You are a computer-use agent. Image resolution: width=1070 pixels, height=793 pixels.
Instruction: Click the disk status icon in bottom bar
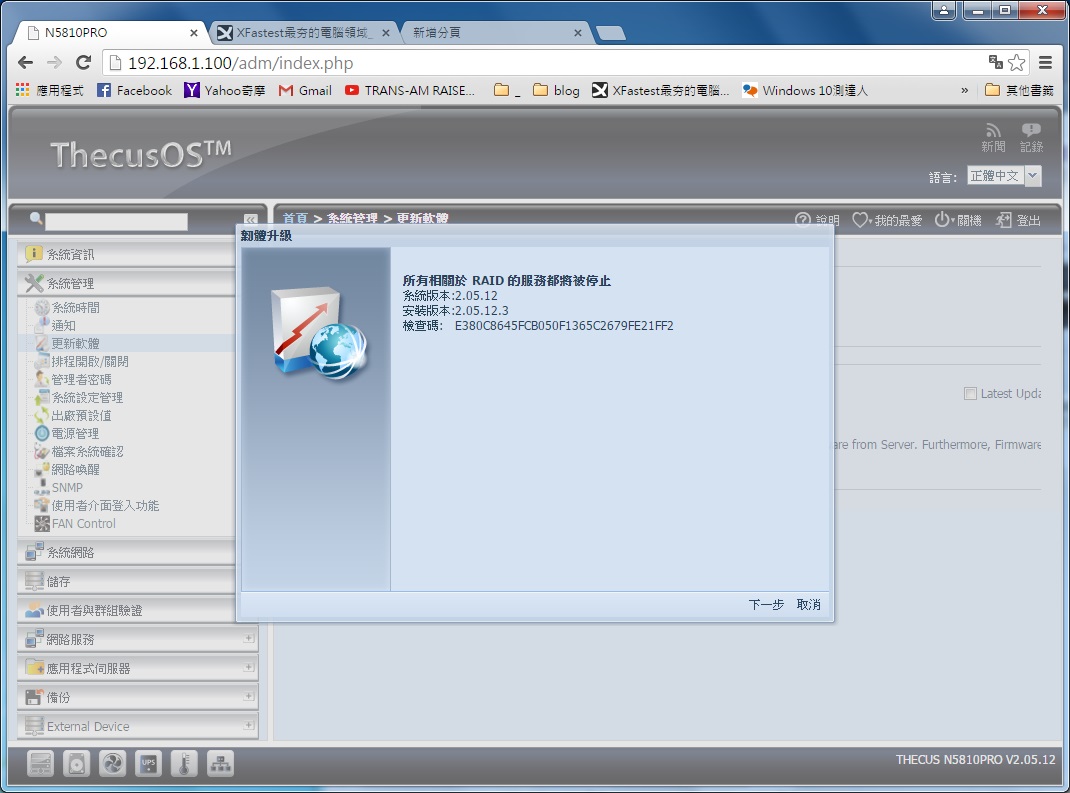point(76,764)
